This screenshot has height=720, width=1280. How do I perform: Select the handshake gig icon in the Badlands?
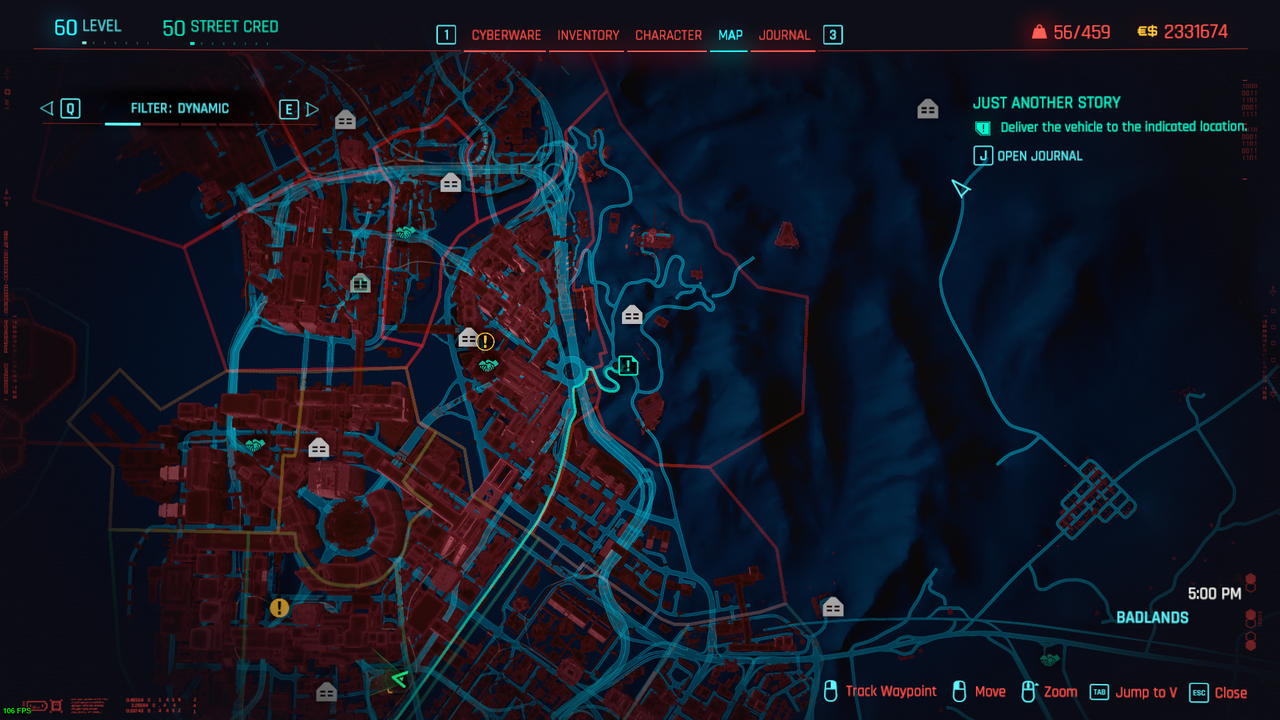coord(1049,659)
